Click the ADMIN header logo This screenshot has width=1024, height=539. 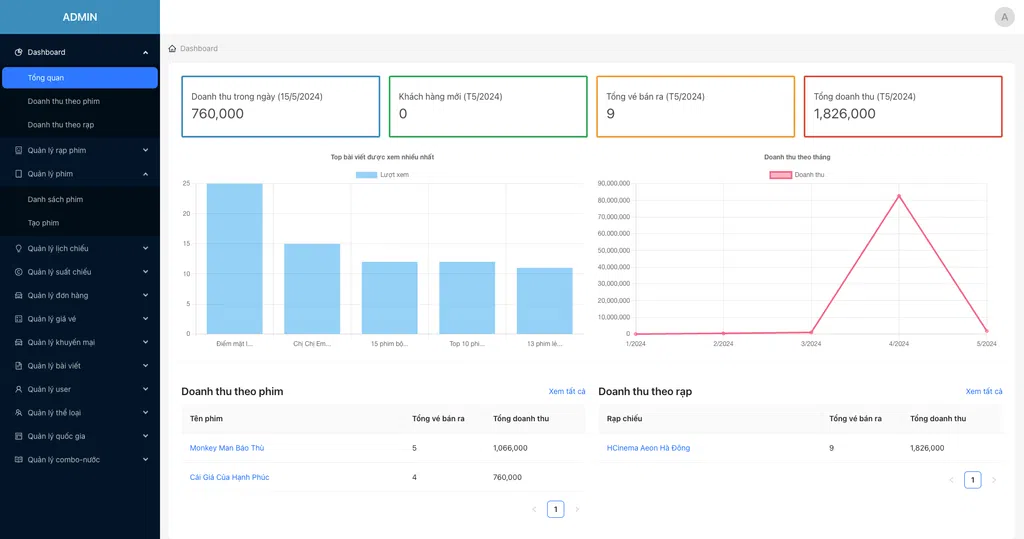point(80,17)
